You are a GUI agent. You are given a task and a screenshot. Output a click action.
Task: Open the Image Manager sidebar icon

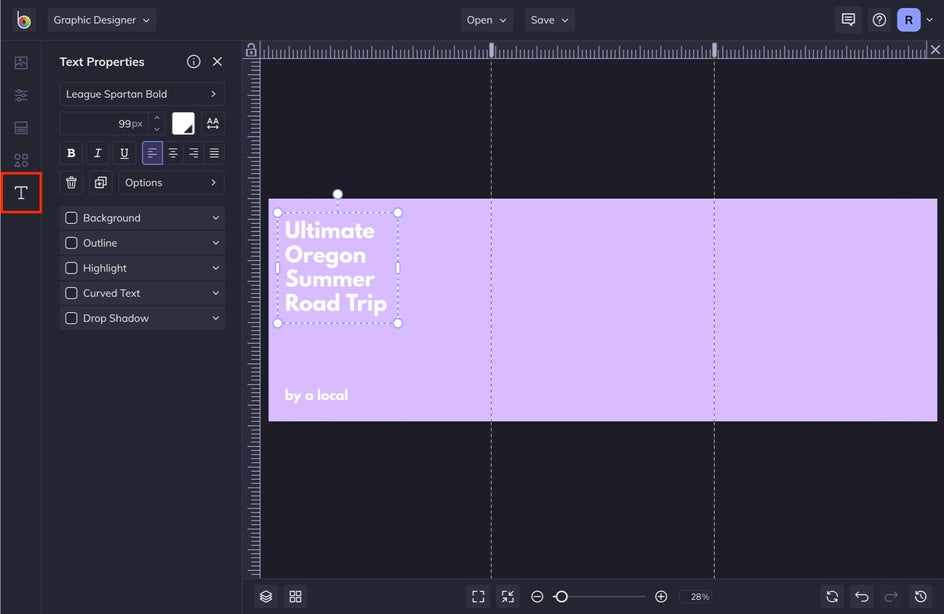pos(21,63)
